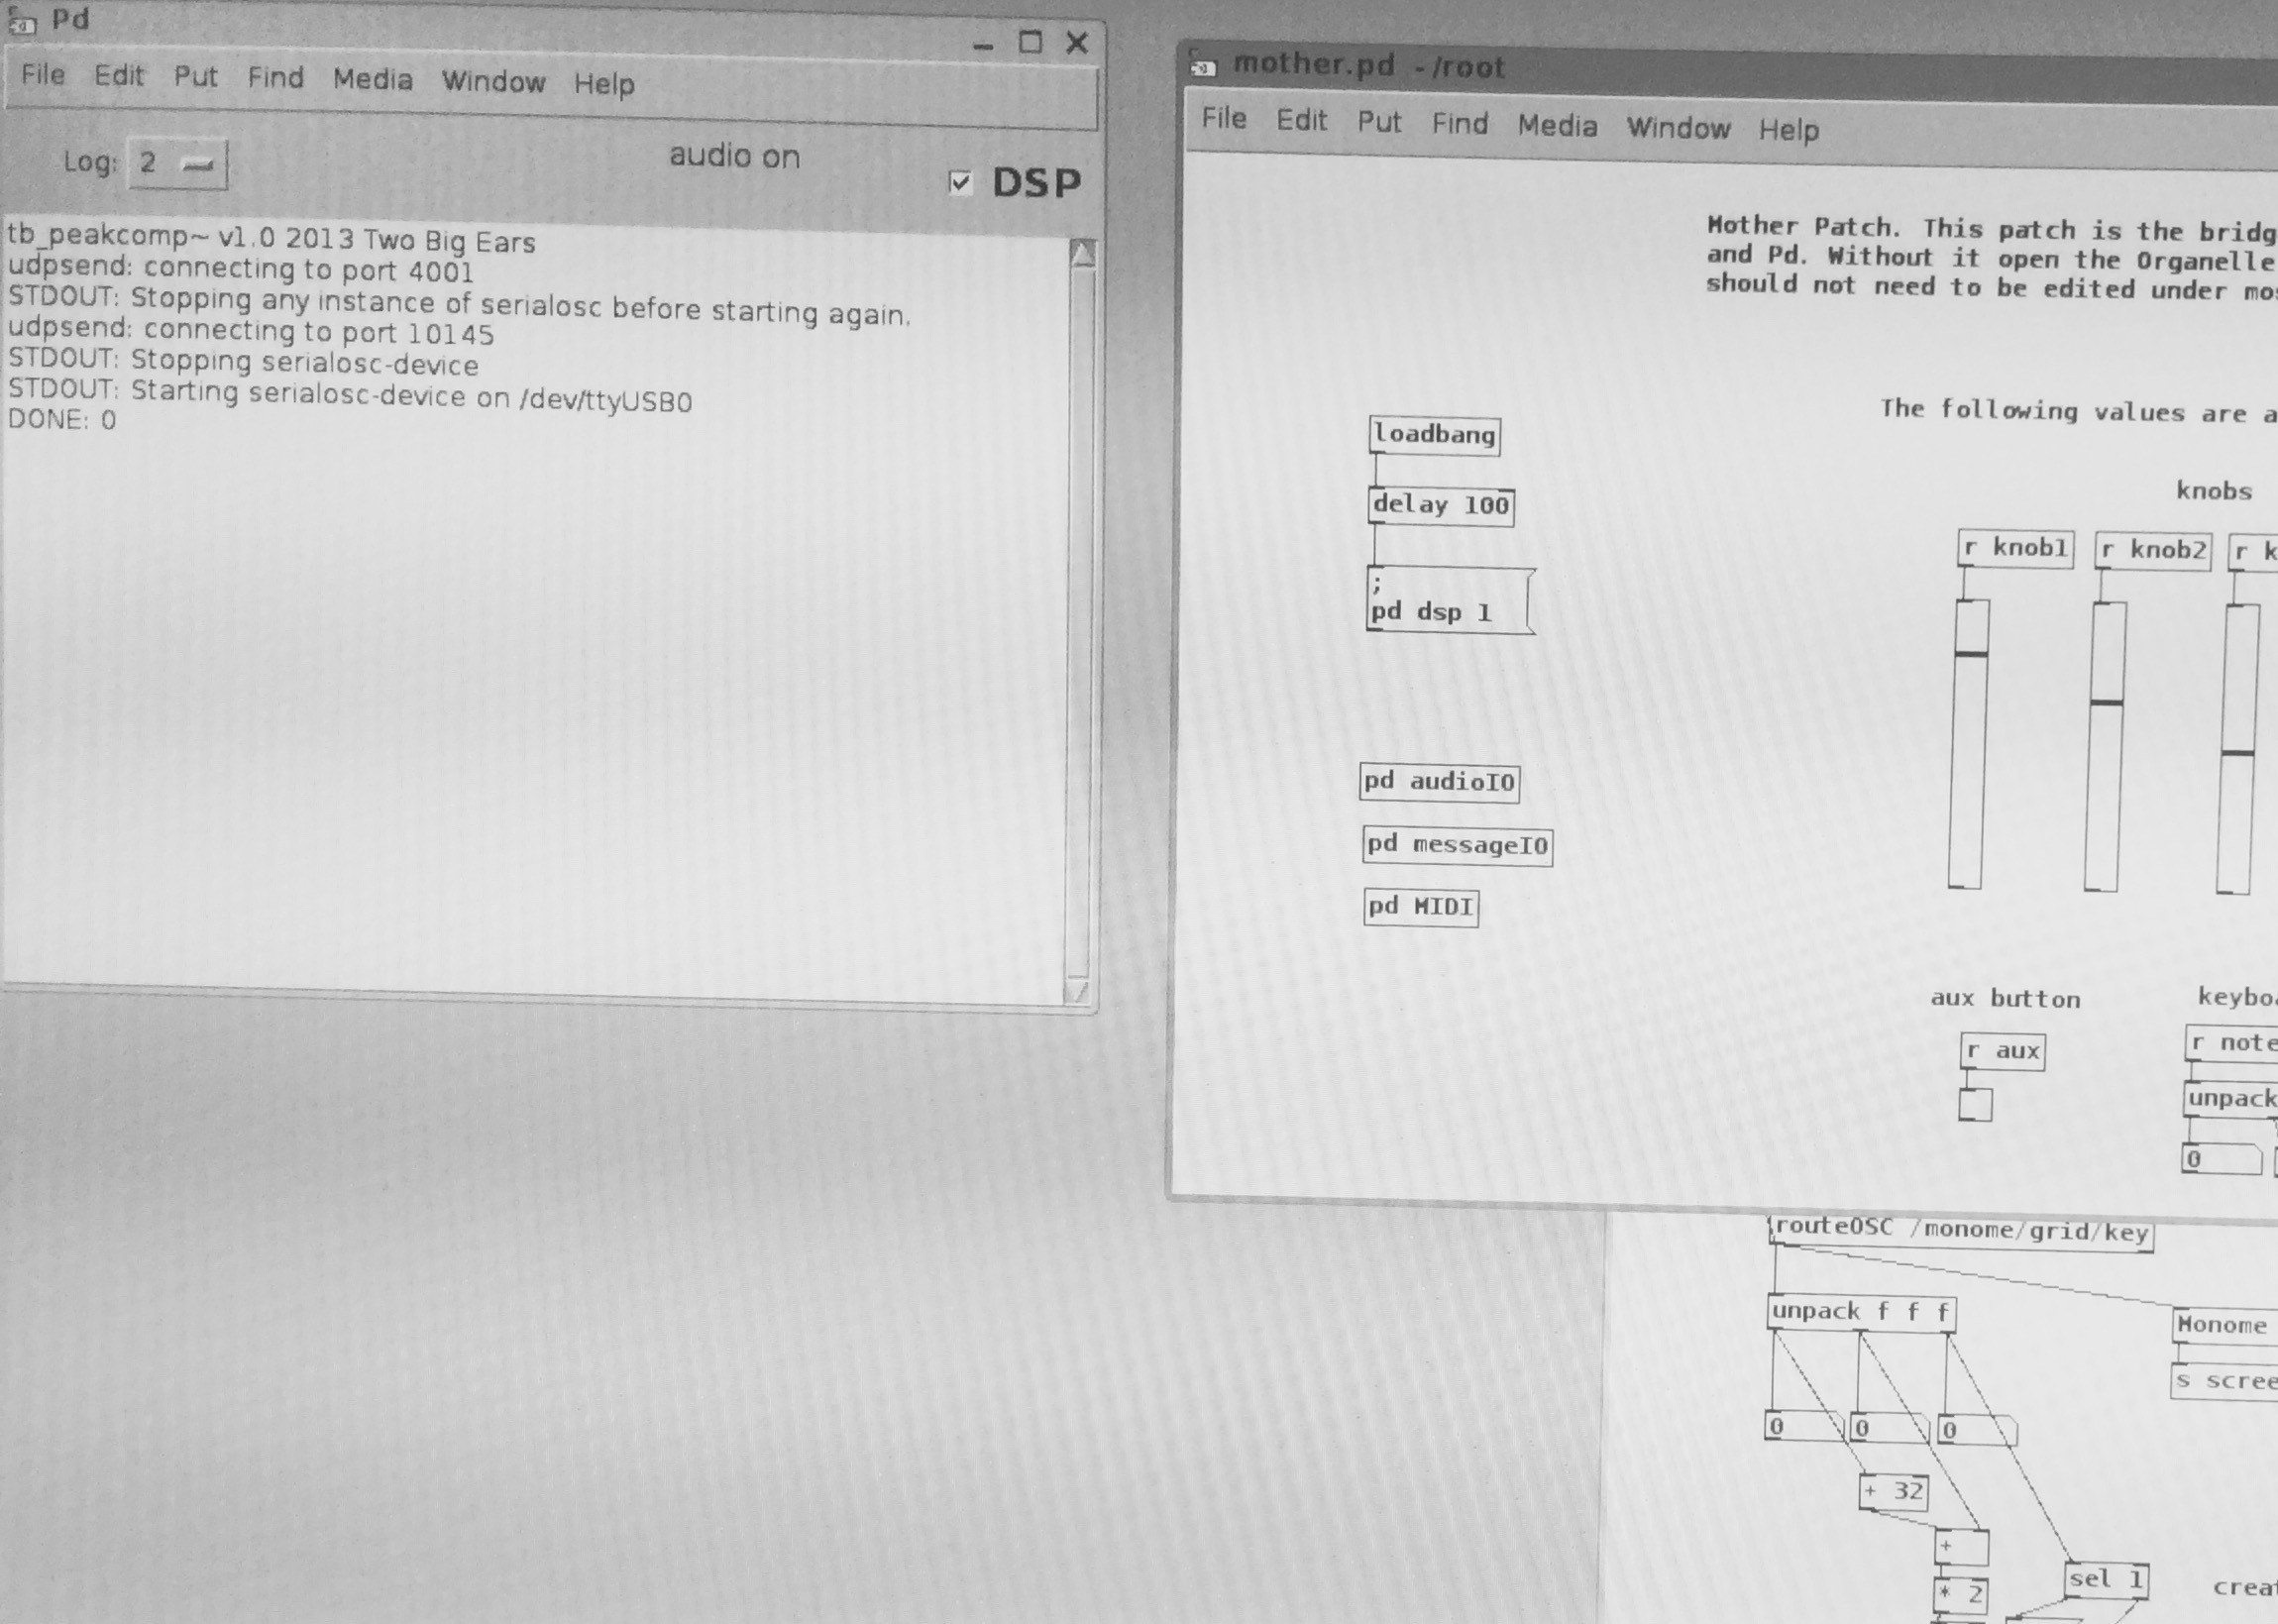Image resolution: width=2278 pixels, height=1624 pixels.
Task: Click the Pd console scrollbar up arrow
Action: [1082, 254]
